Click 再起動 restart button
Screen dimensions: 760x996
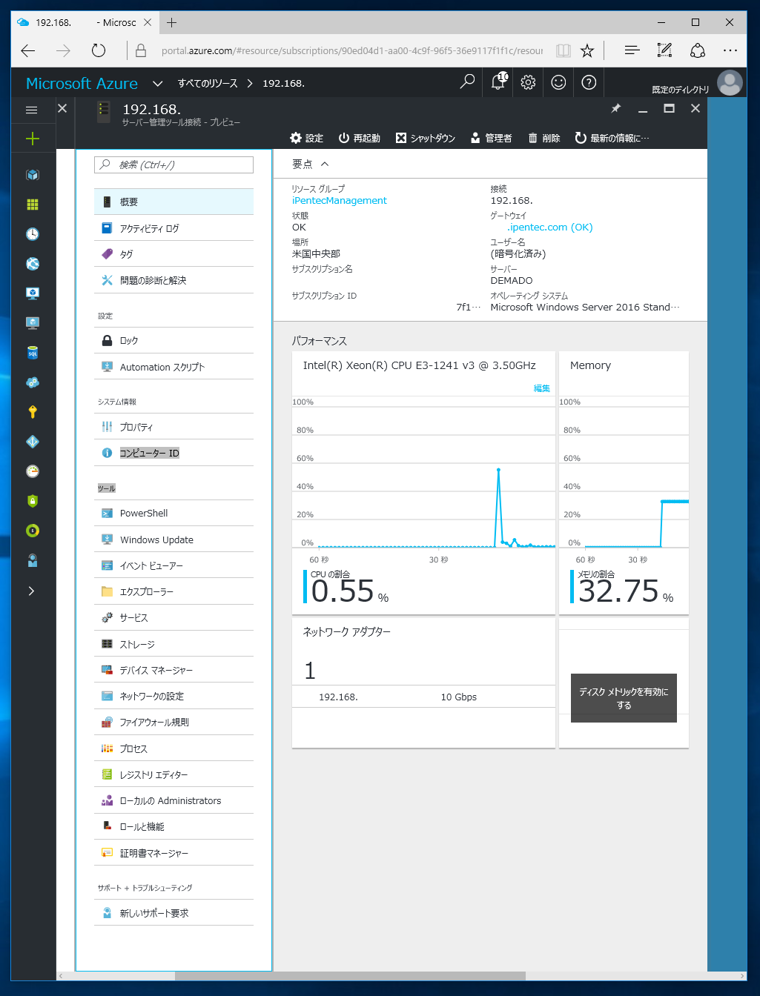(x=359, y=138)
